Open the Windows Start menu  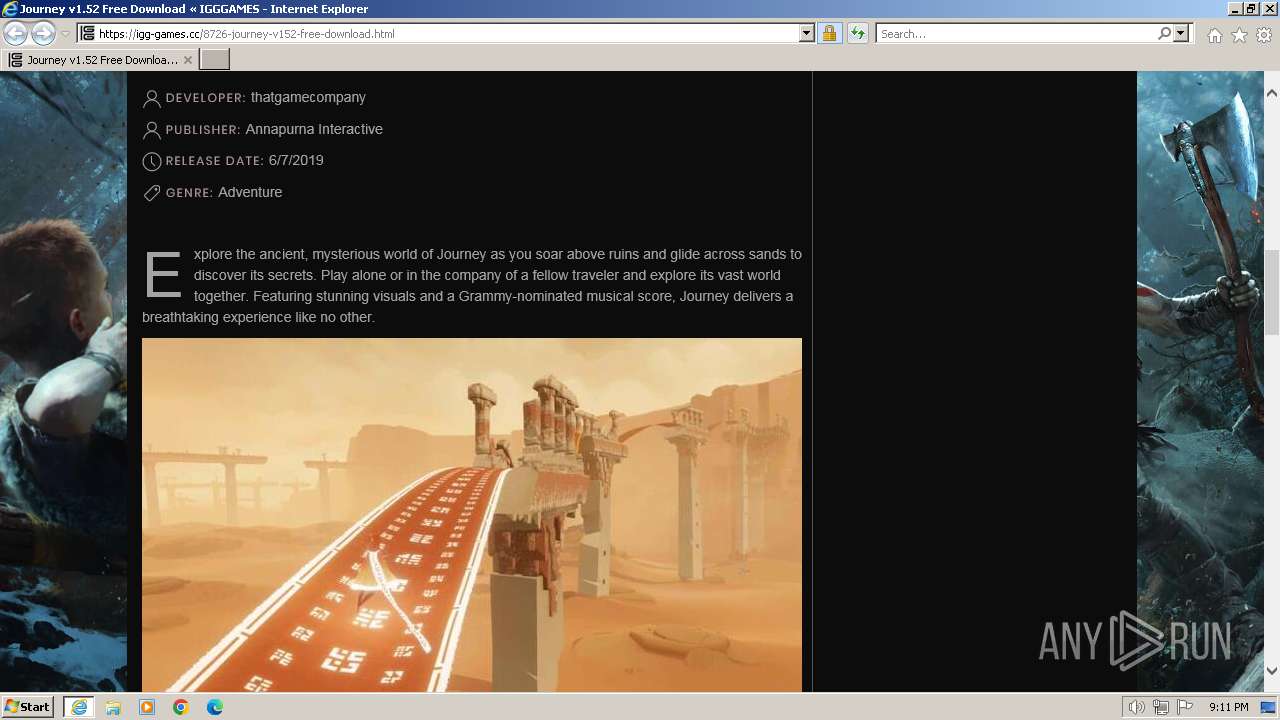(x=27, y=707)
